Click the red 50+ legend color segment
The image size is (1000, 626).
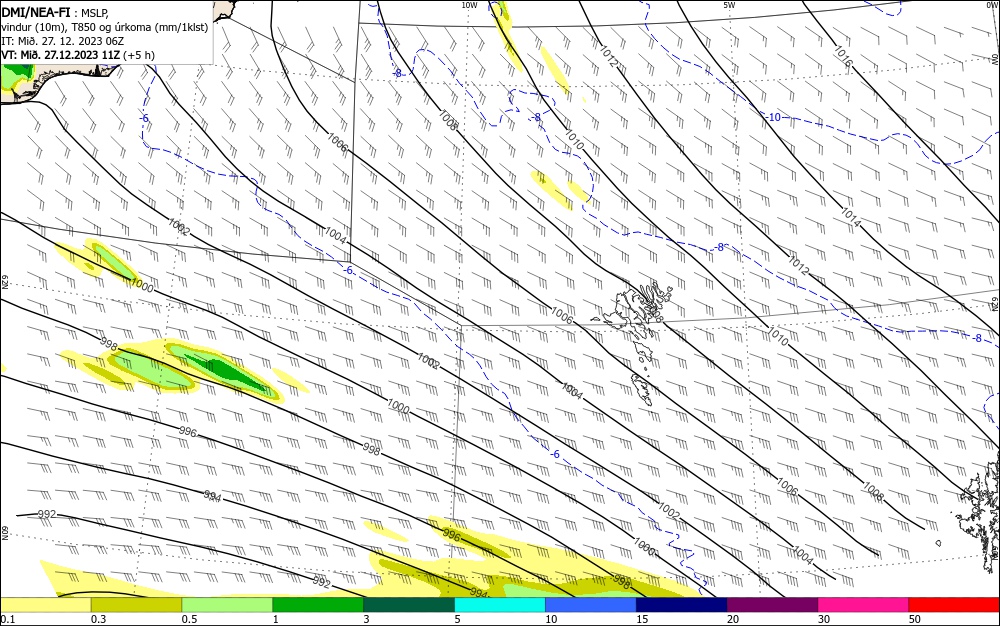click(954, 605)
